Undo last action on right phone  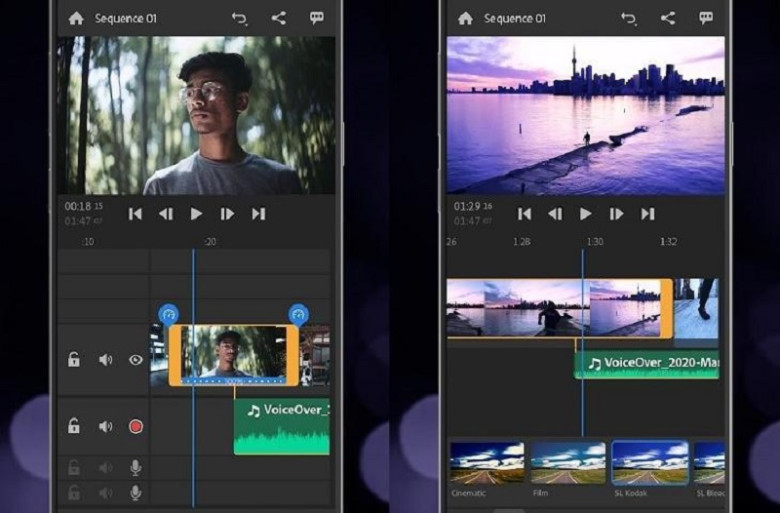coord(629,19)
